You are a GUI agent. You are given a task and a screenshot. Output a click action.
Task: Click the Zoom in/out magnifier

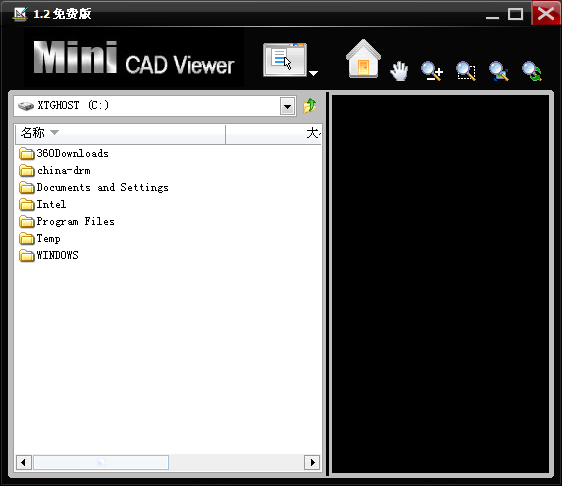click(x=432, y=71)
